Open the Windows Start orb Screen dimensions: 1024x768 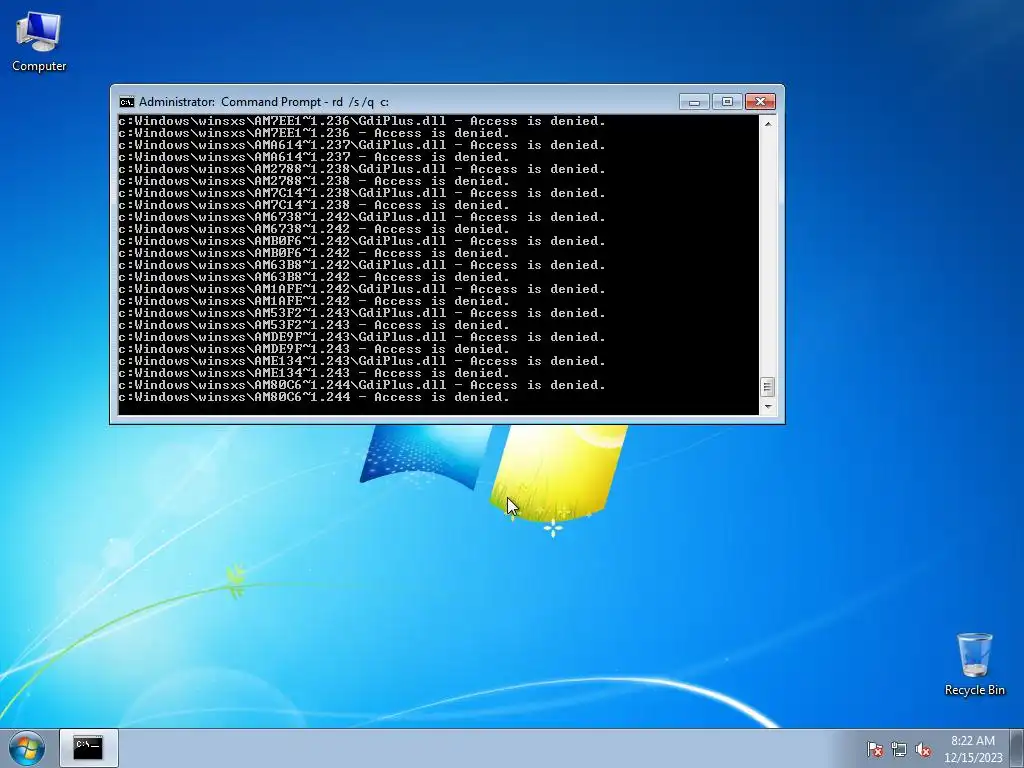pos(27,748)
